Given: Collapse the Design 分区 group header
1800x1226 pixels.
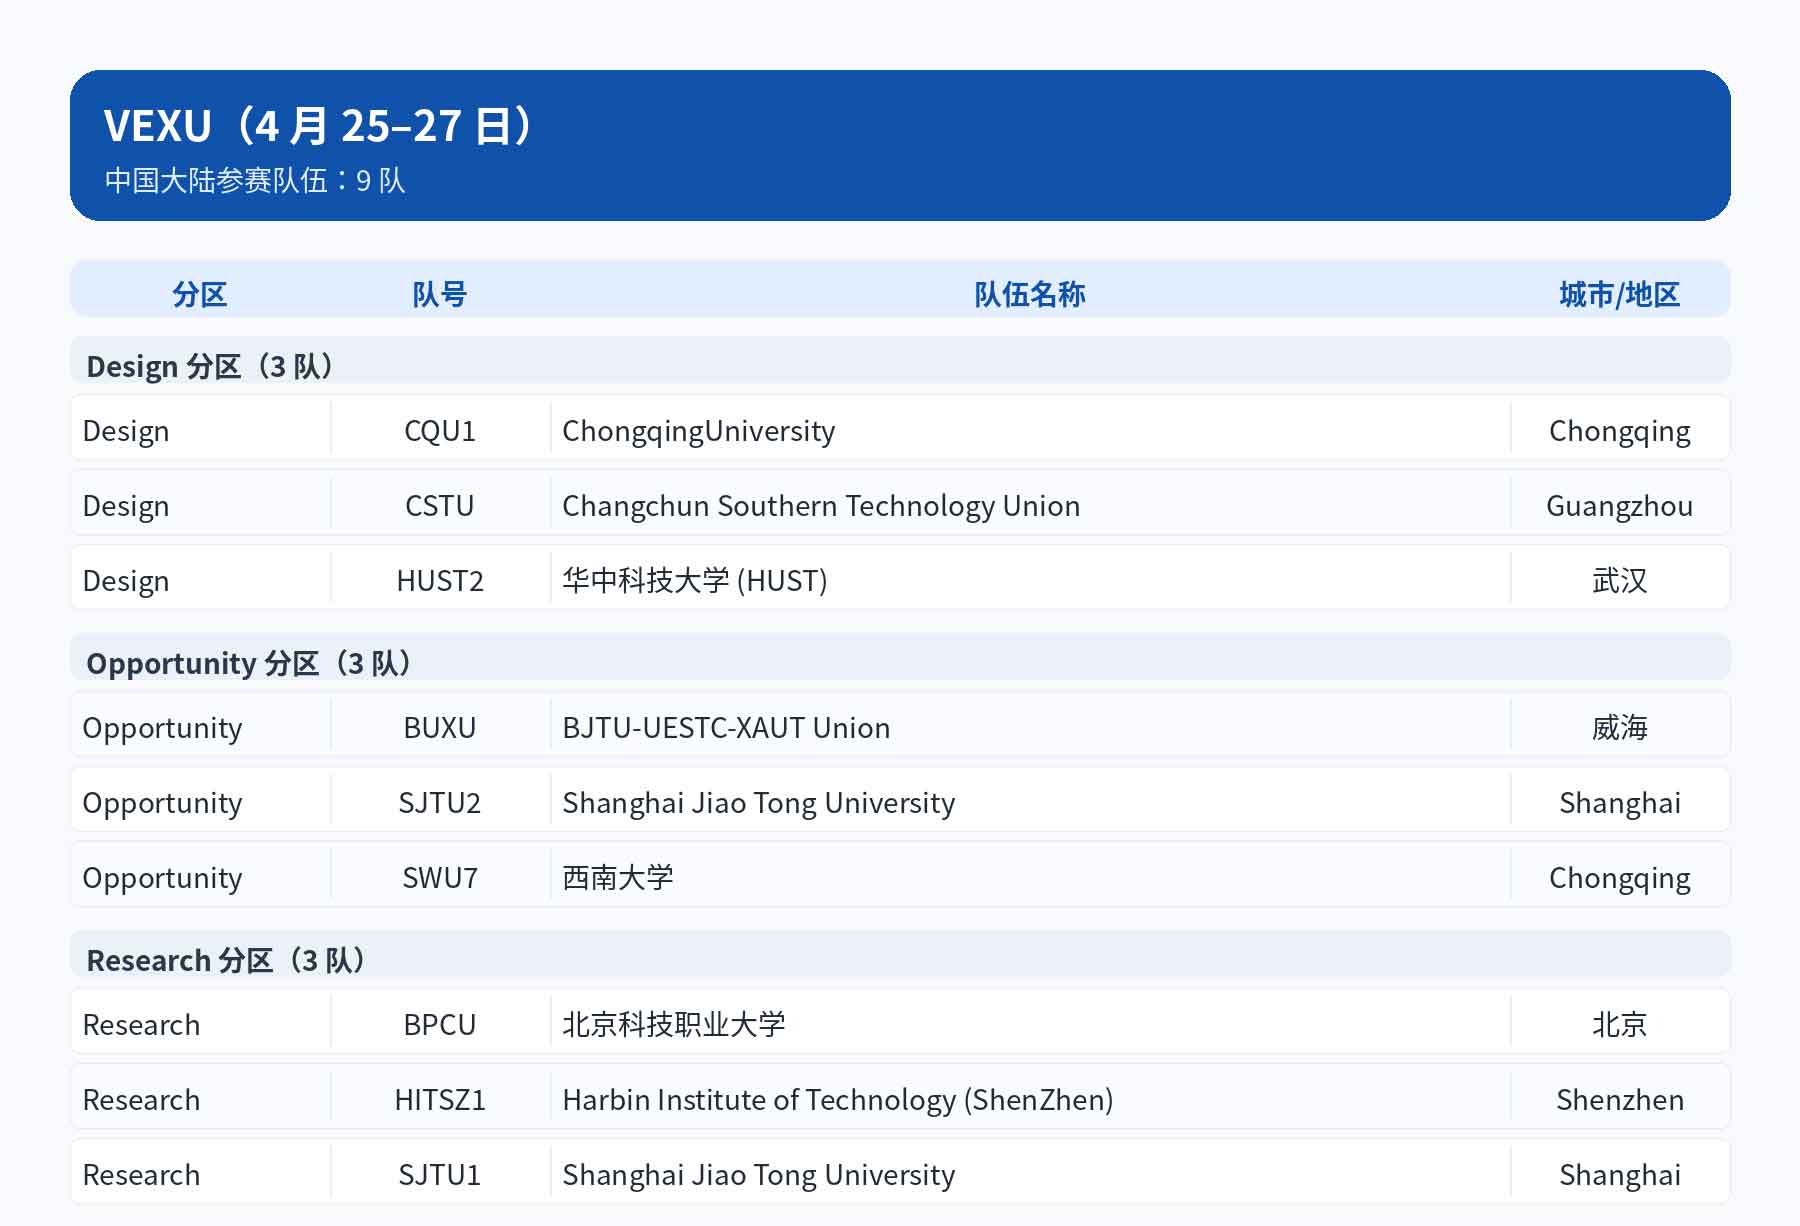Looking at the screenshot, I should 210,366.
